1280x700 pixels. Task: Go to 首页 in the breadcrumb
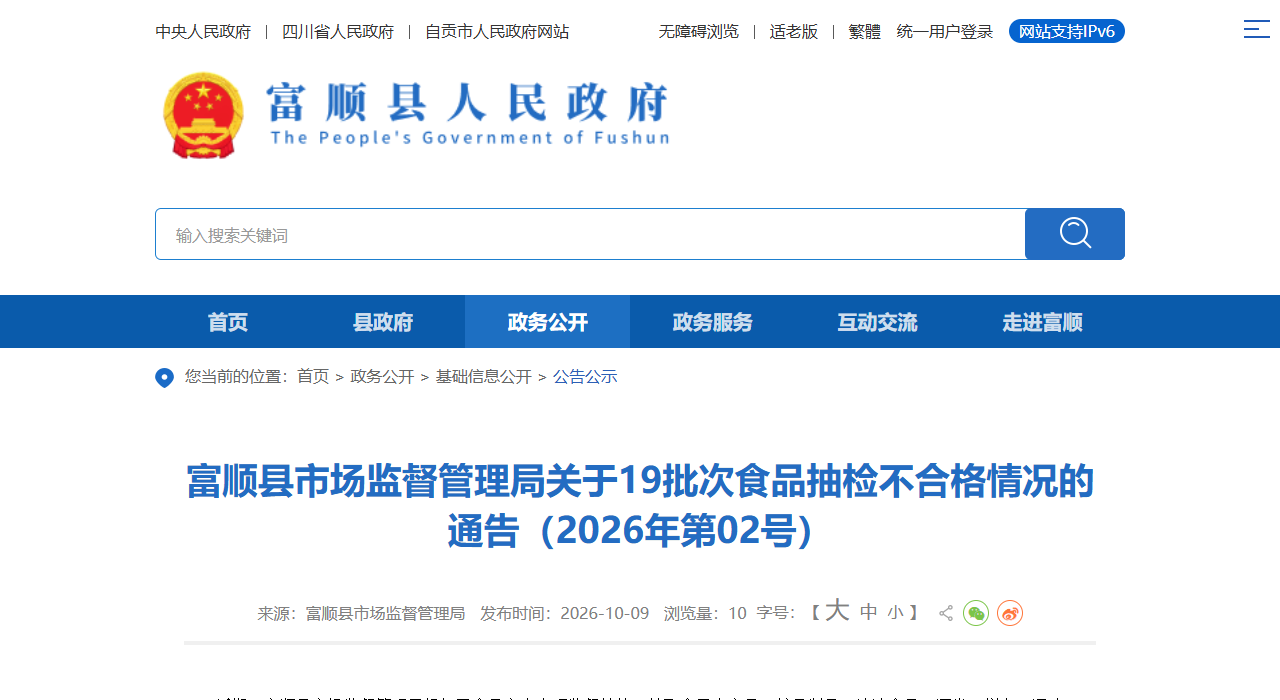coord(313,377)
